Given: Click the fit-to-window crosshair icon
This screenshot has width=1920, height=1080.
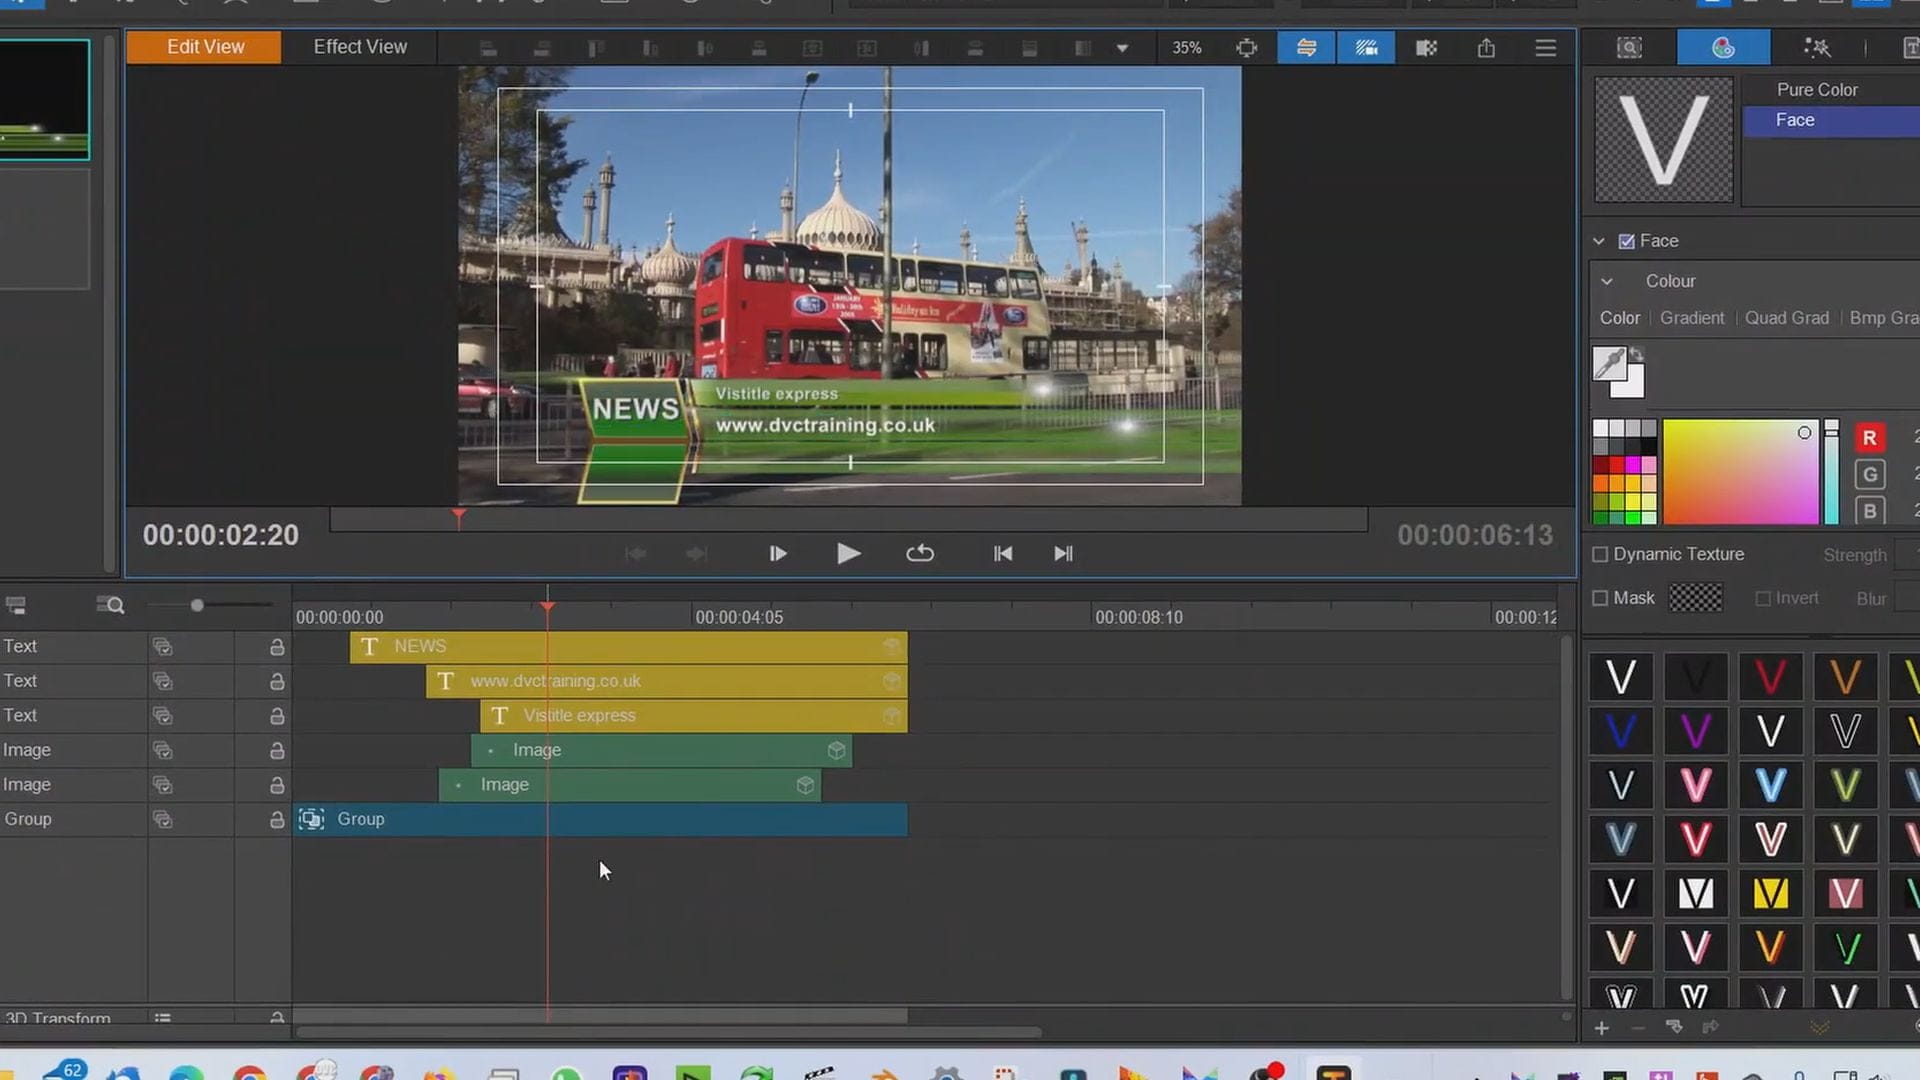Looking at the screenshot, I should 1246,48.
